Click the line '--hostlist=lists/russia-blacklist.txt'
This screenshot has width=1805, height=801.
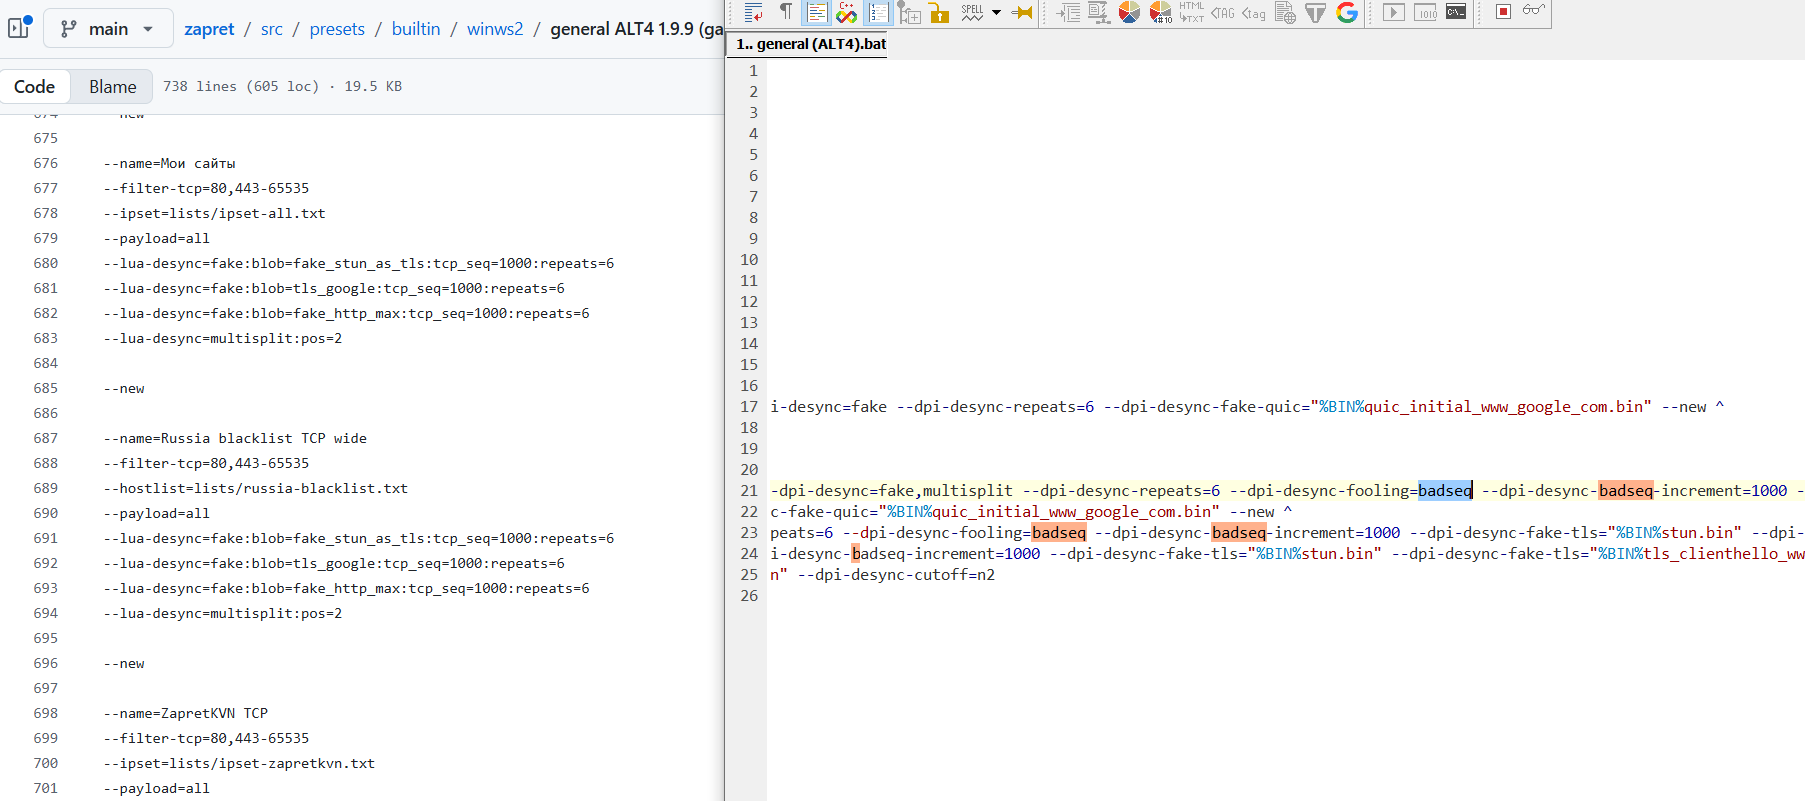coord(255,488)
